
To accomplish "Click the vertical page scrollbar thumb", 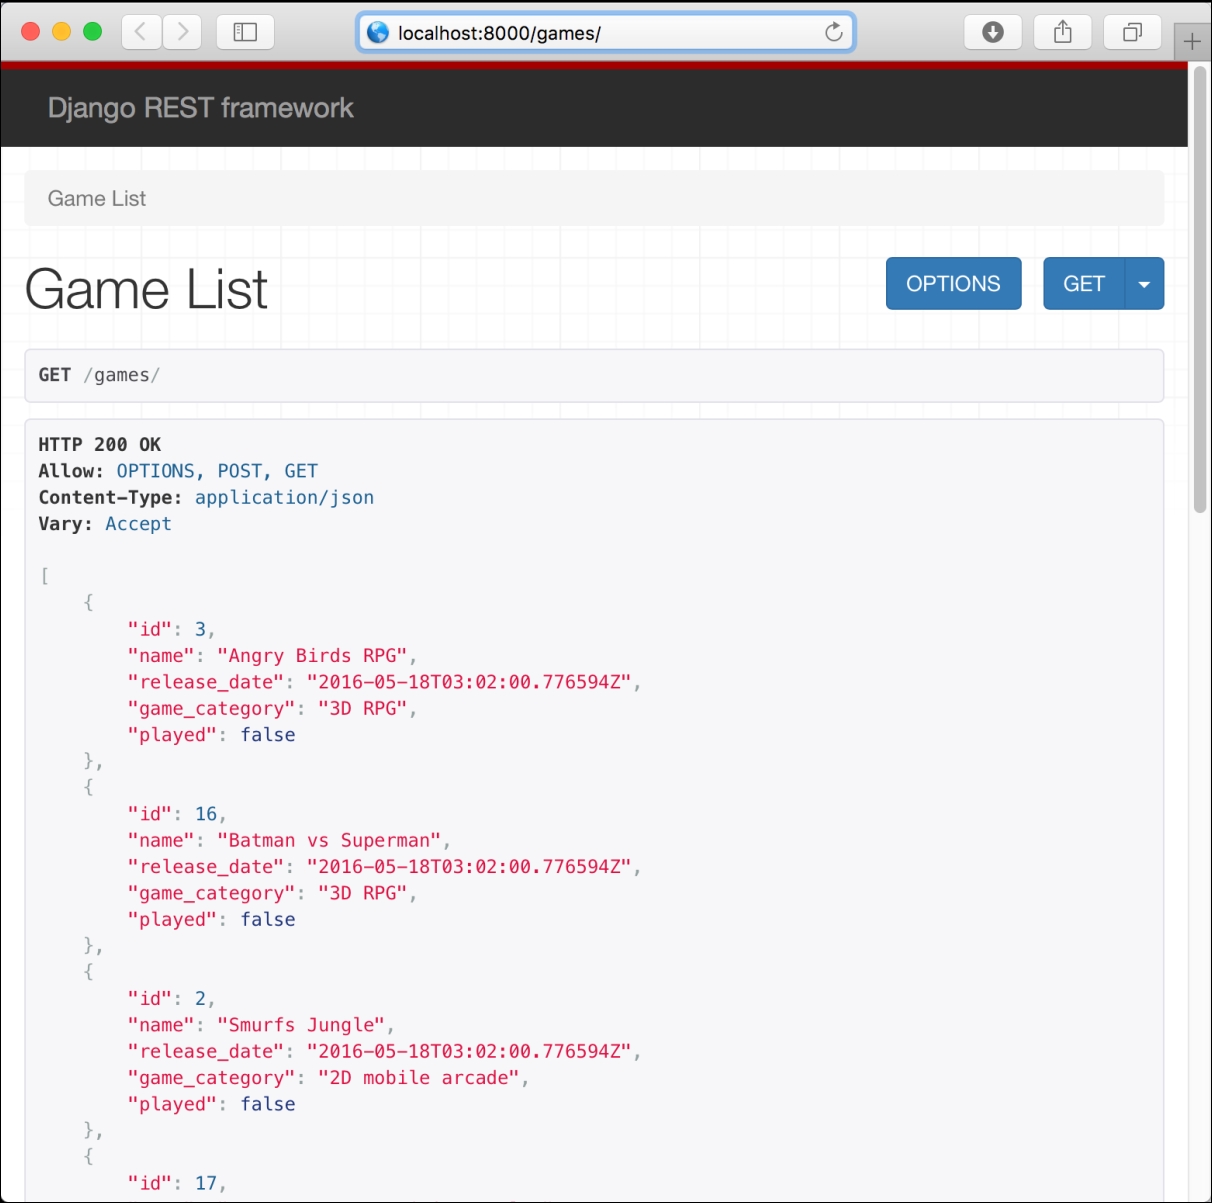I will click(x=1199, y=290).
